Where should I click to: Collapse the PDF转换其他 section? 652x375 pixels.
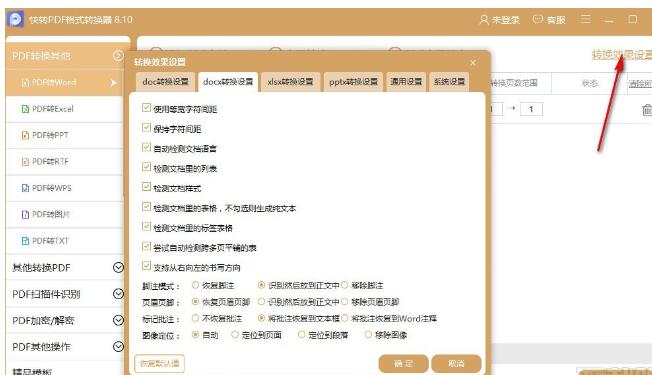118,55
